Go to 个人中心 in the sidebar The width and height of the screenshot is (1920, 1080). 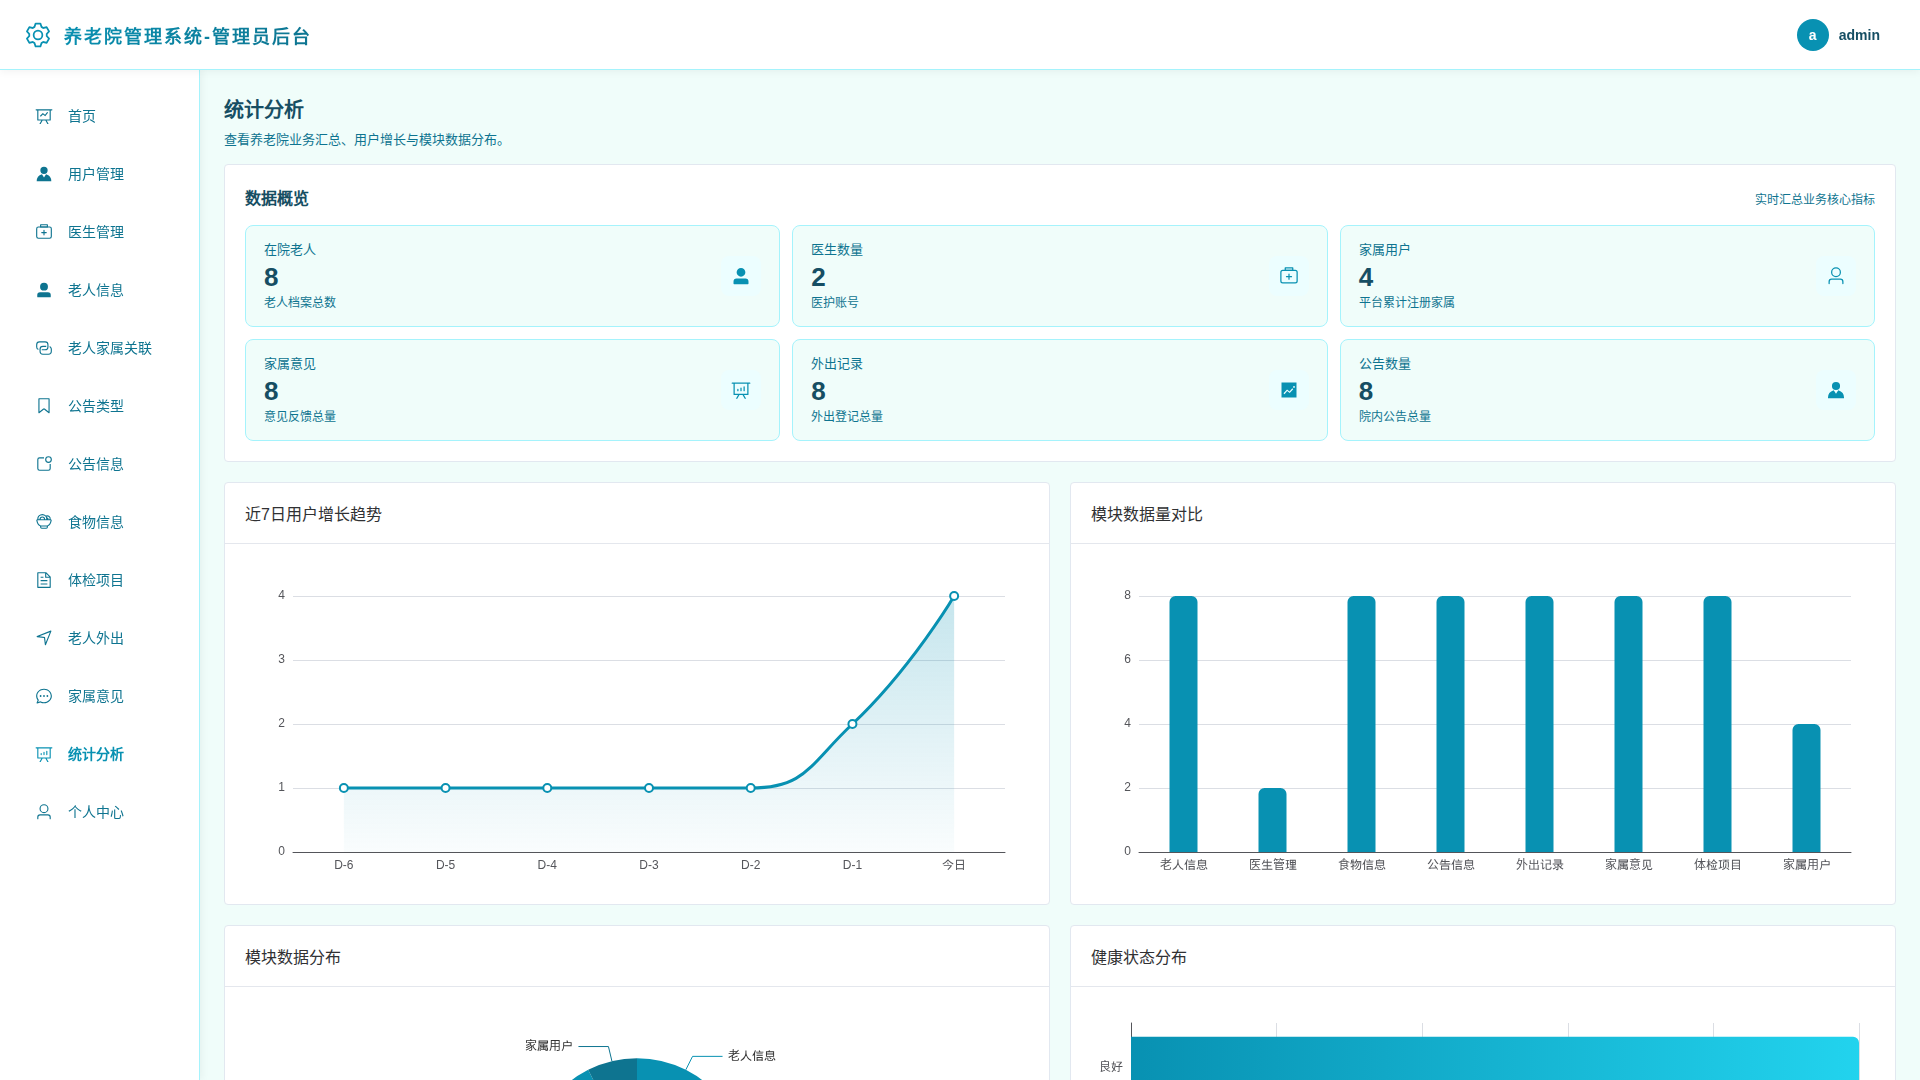coord(100,812)
